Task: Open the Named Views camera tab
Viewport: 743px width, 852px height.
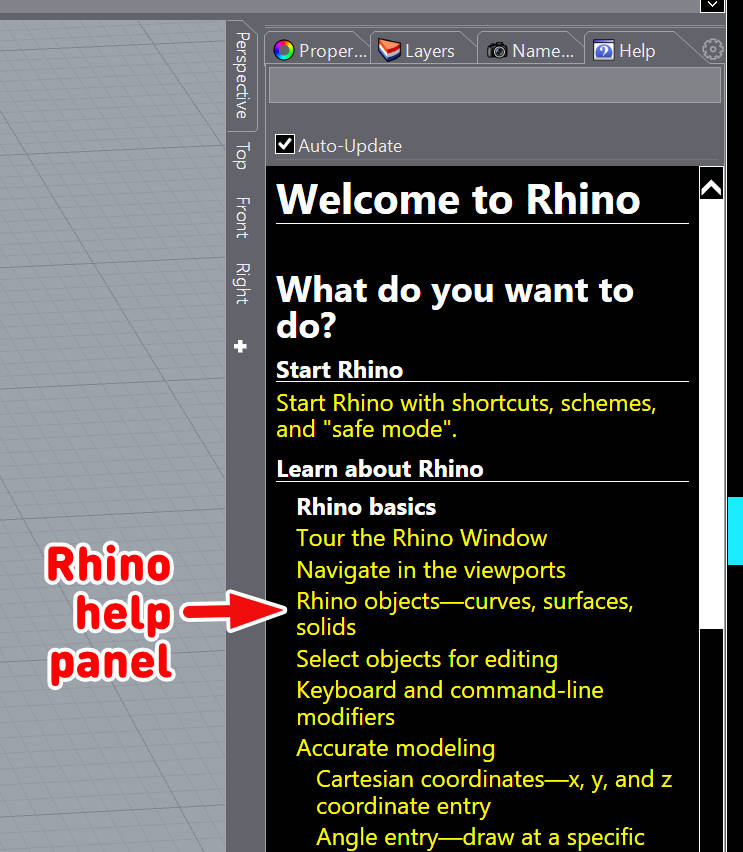Action: pos(530,51)
